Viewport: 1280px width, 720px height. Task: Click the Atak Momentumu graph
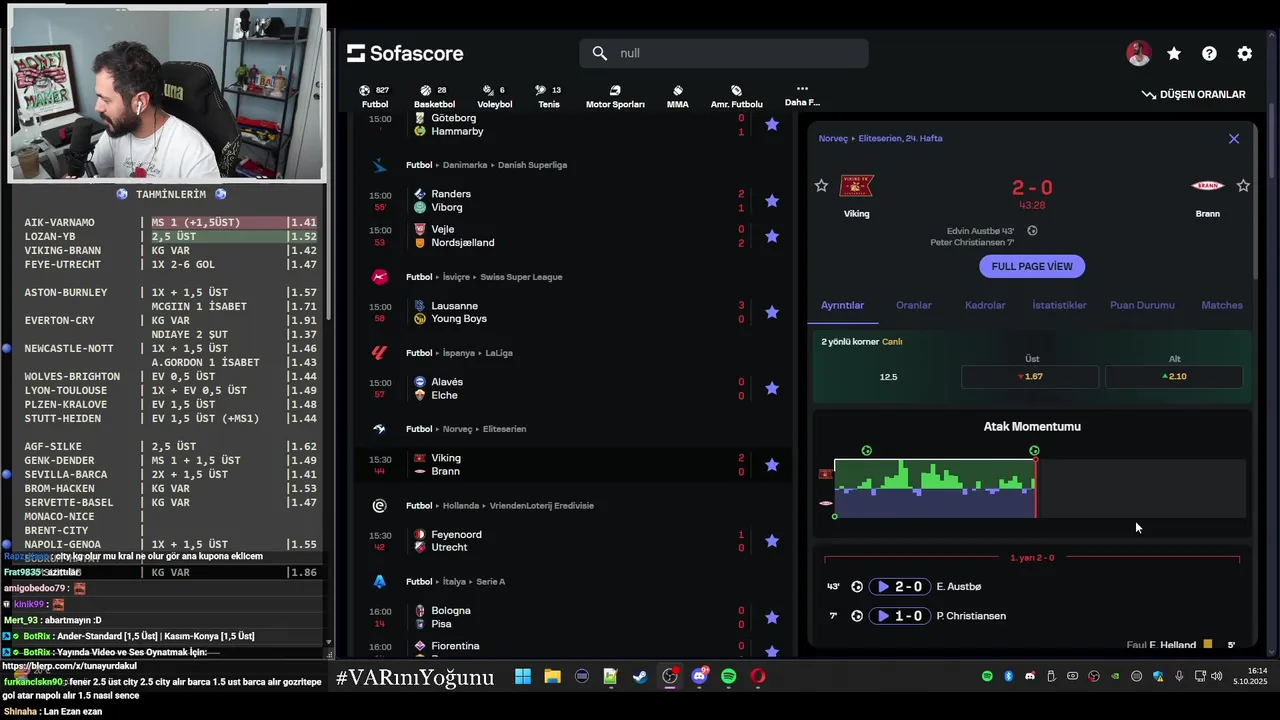click(1040, 488)
